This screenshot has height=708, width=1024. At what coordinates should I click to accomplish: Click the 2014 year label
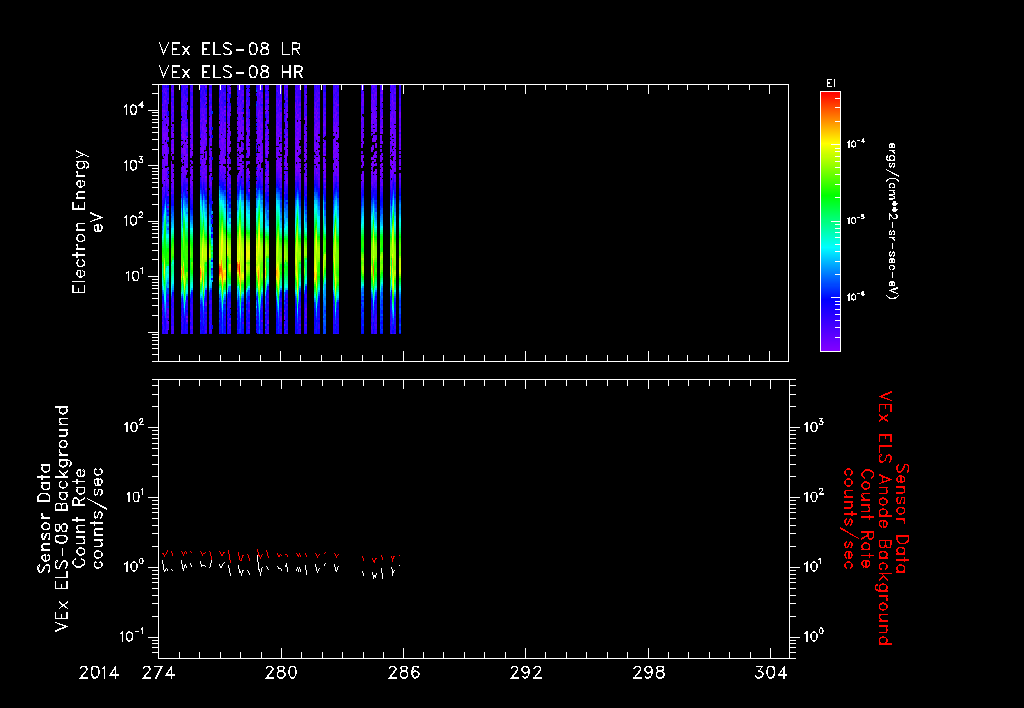(100, 673)
